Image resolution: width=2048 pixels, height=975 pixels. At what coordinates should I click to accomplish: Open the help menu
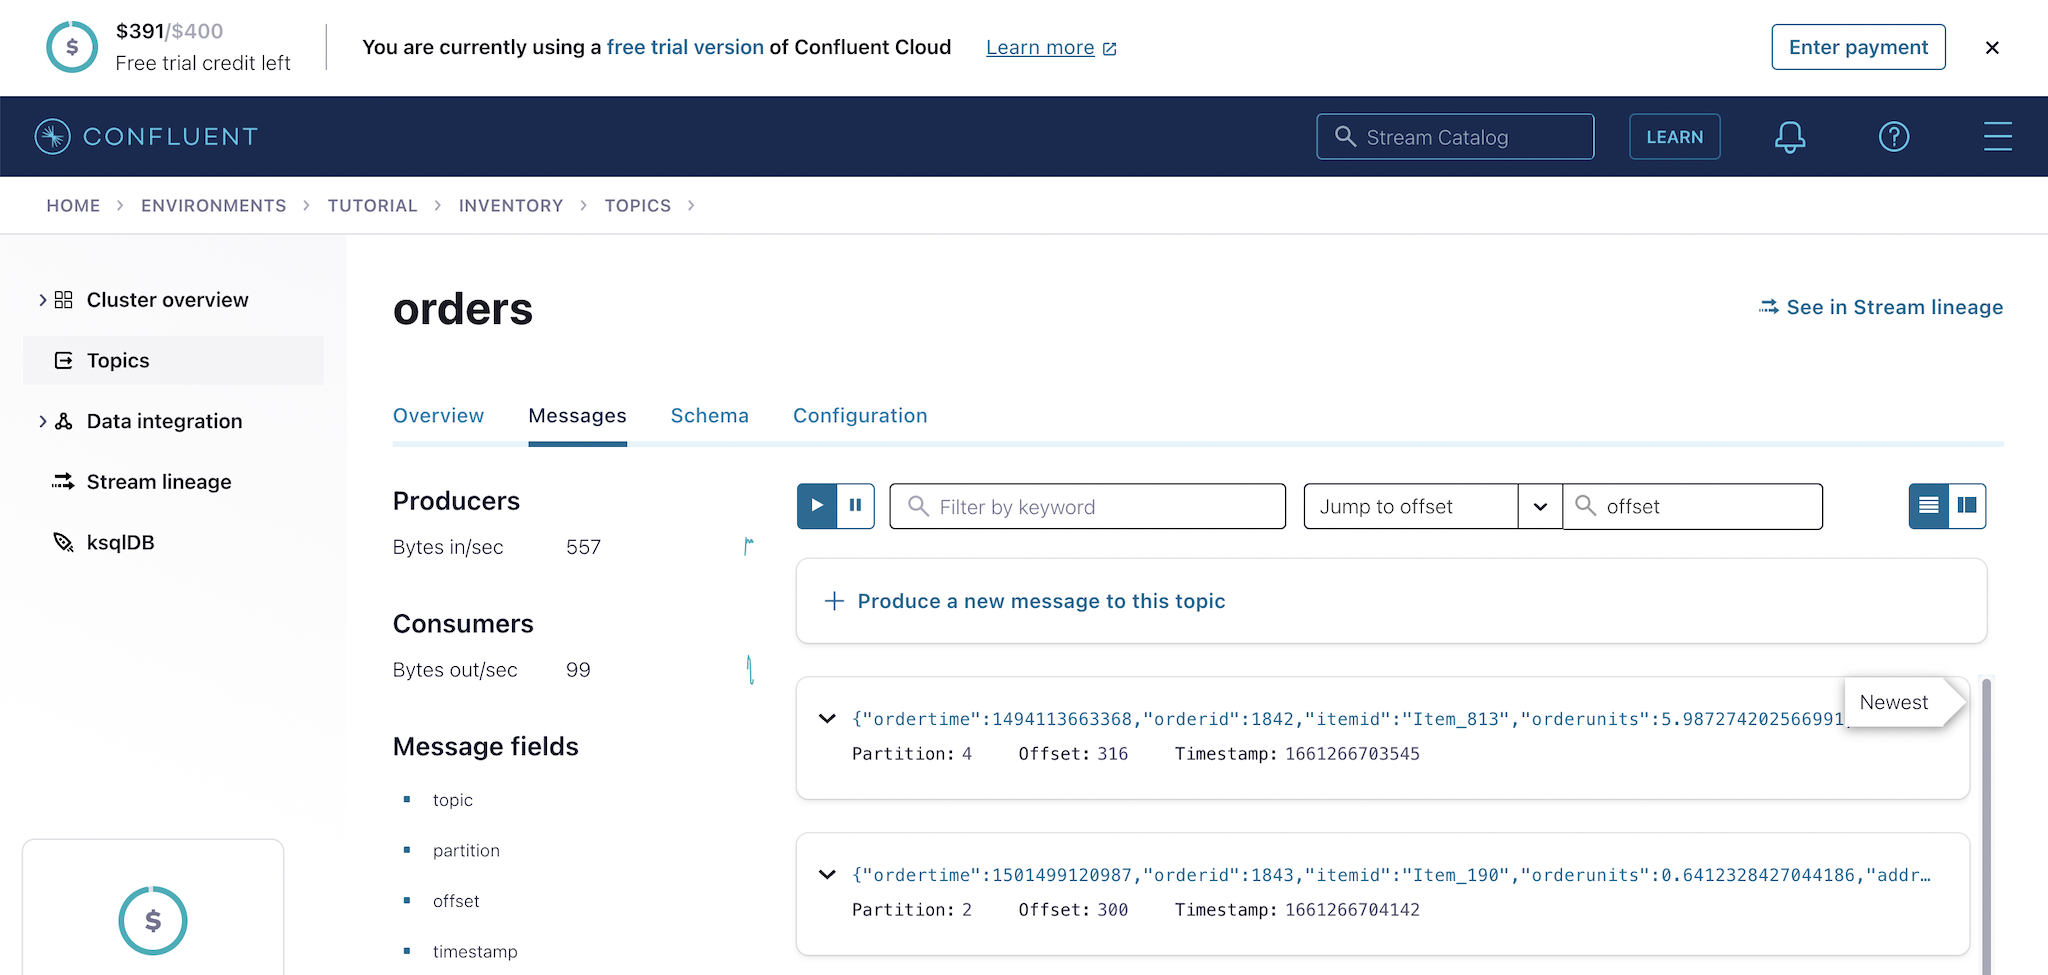pos(1893,136)
